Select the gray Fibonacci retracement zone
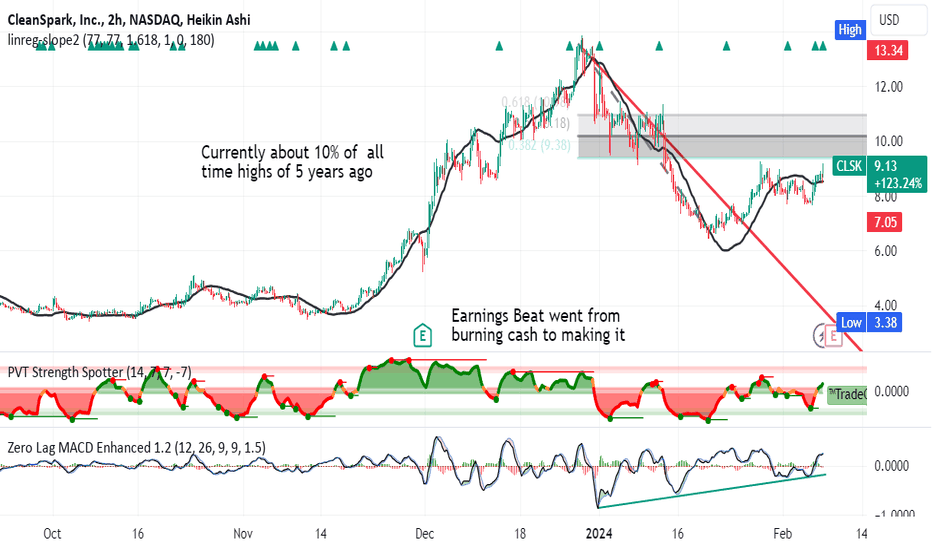The image size is (932, 550). pyautogui.click(x=722, y=136)
